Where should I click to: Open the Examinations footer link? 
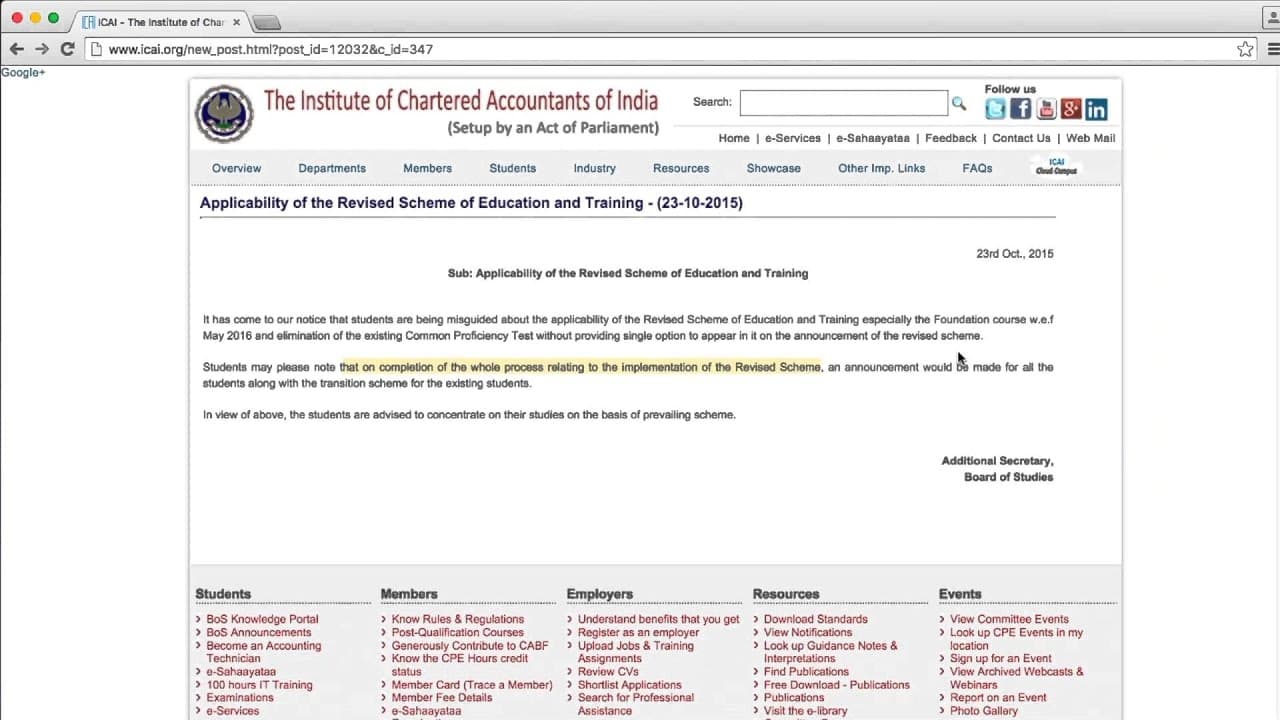coord(240,698)
